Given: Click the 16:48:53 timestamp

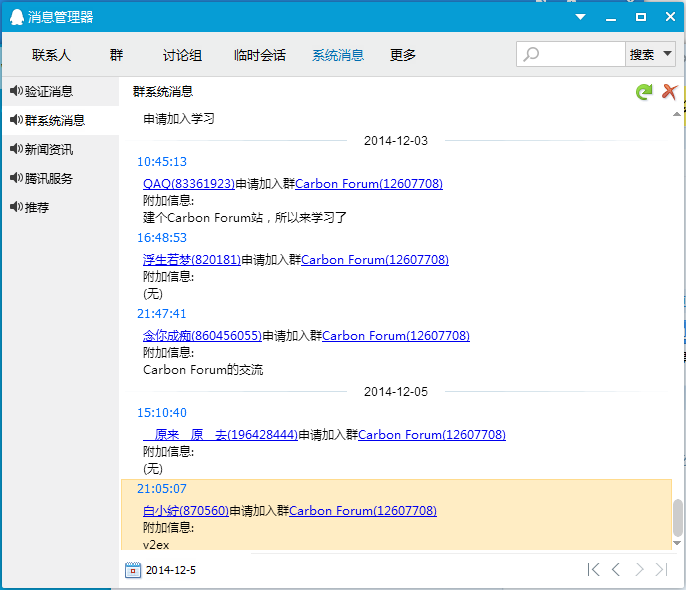Looking at the screenshot, I should (162, 238).
